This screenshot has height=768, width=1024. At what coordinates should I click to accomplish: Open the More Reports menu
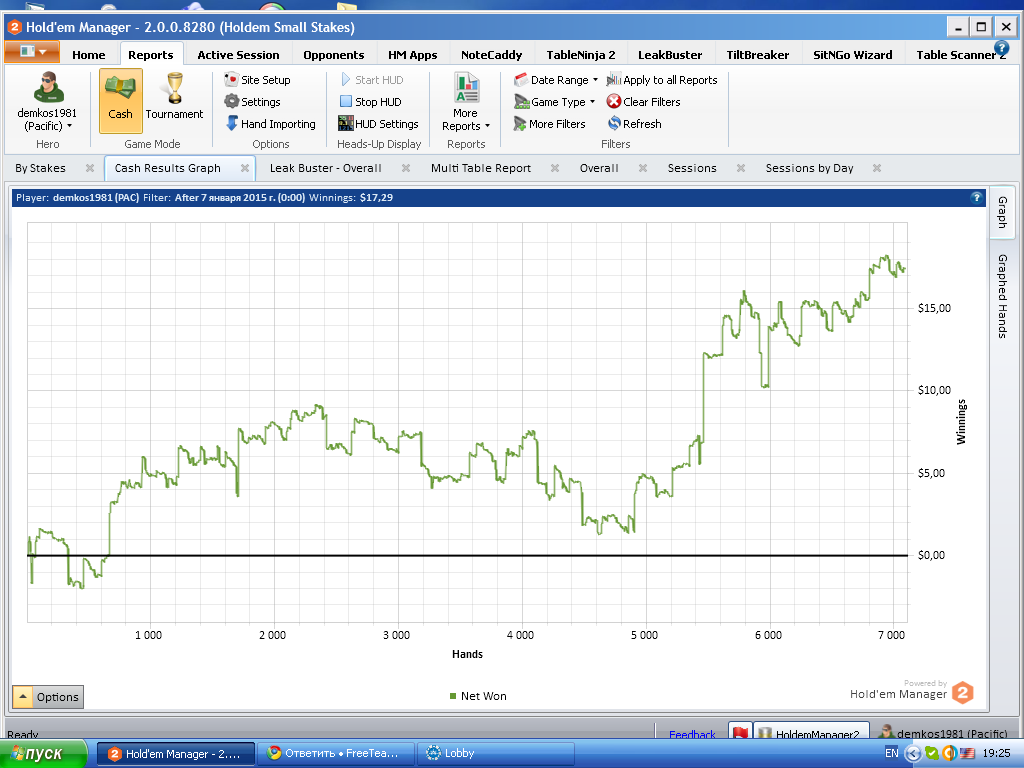point(466,102)
